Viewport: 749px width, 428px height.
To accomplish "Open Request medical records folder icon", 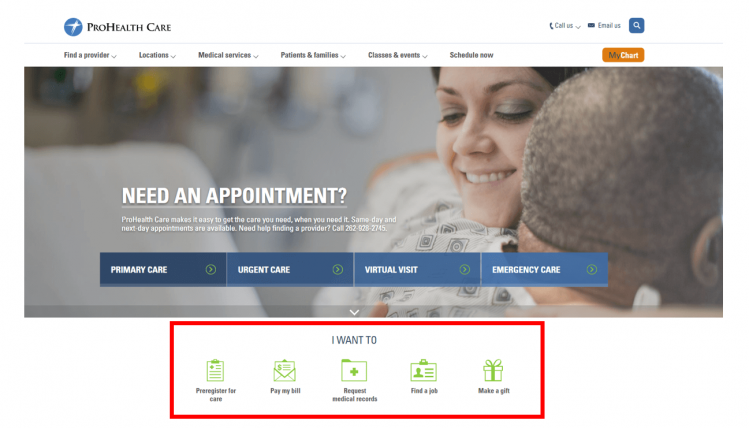I will [354, 370].
